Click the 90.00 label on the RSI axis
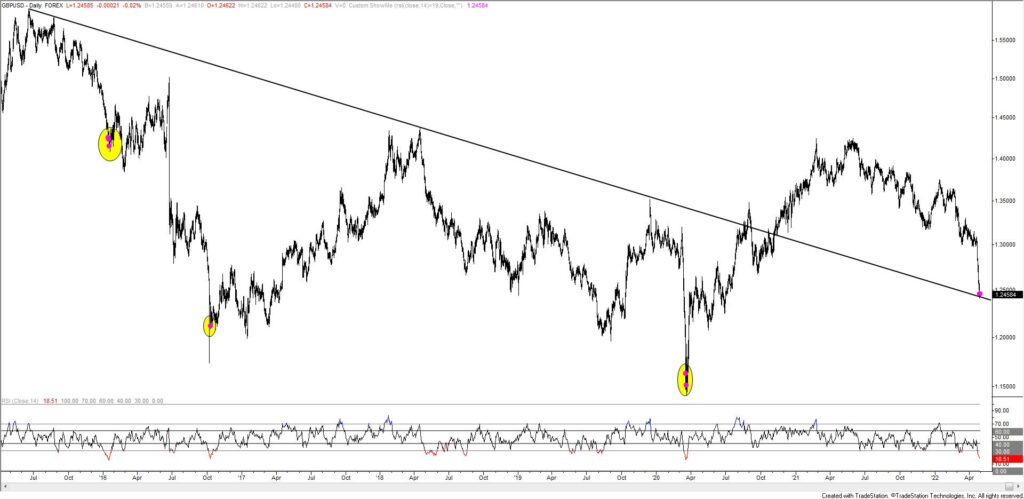Image resolution: width=1024 pixels, height=499 pixels. (1002, 411)
